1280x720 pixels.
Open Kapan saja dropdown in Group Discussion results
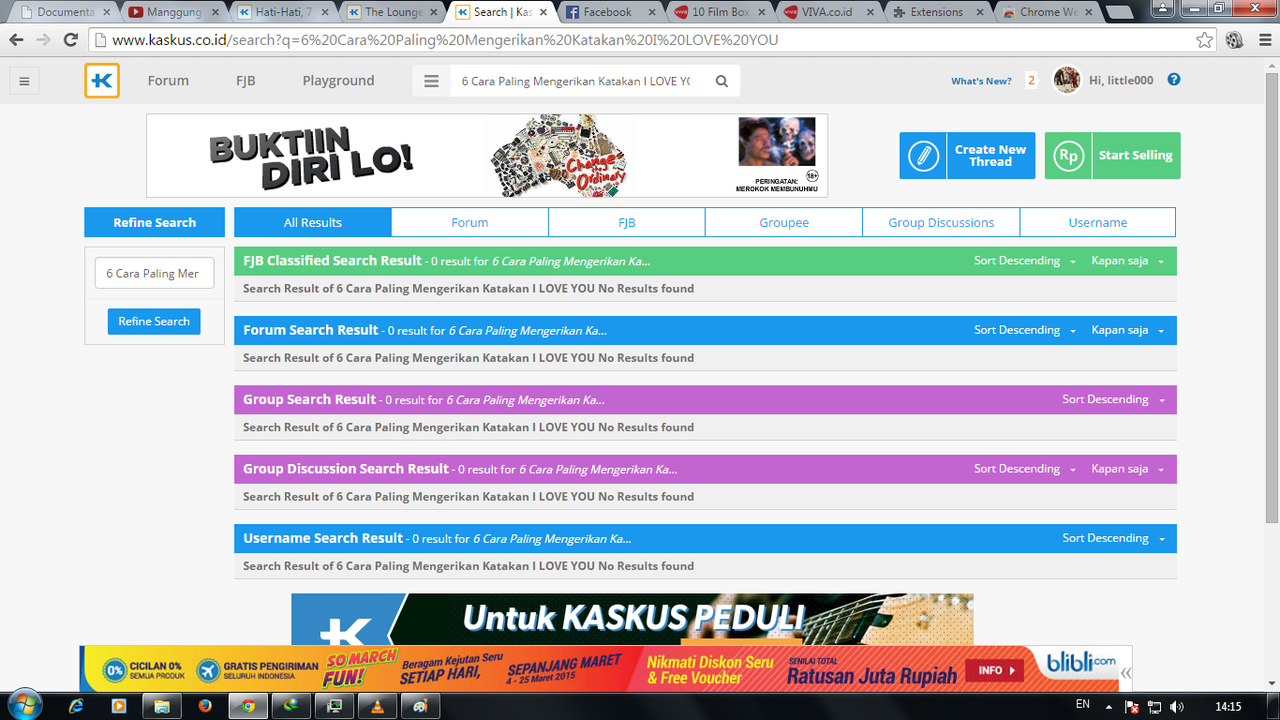pyautogui.click(x=1128, y=469)
